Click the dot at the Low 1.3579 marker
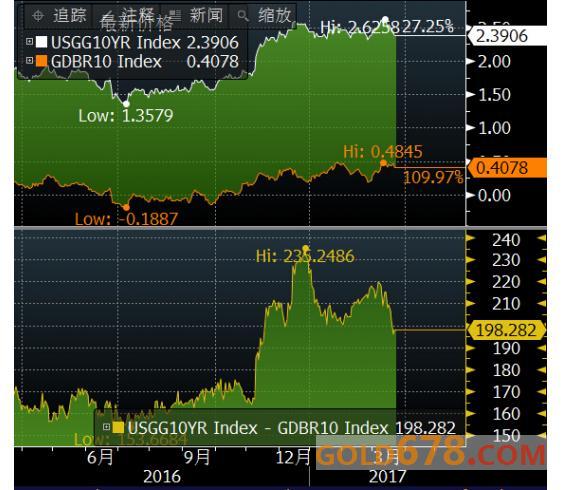Viewport: 562px width, 490px height. pyautogui.click(x=126, y=104)
